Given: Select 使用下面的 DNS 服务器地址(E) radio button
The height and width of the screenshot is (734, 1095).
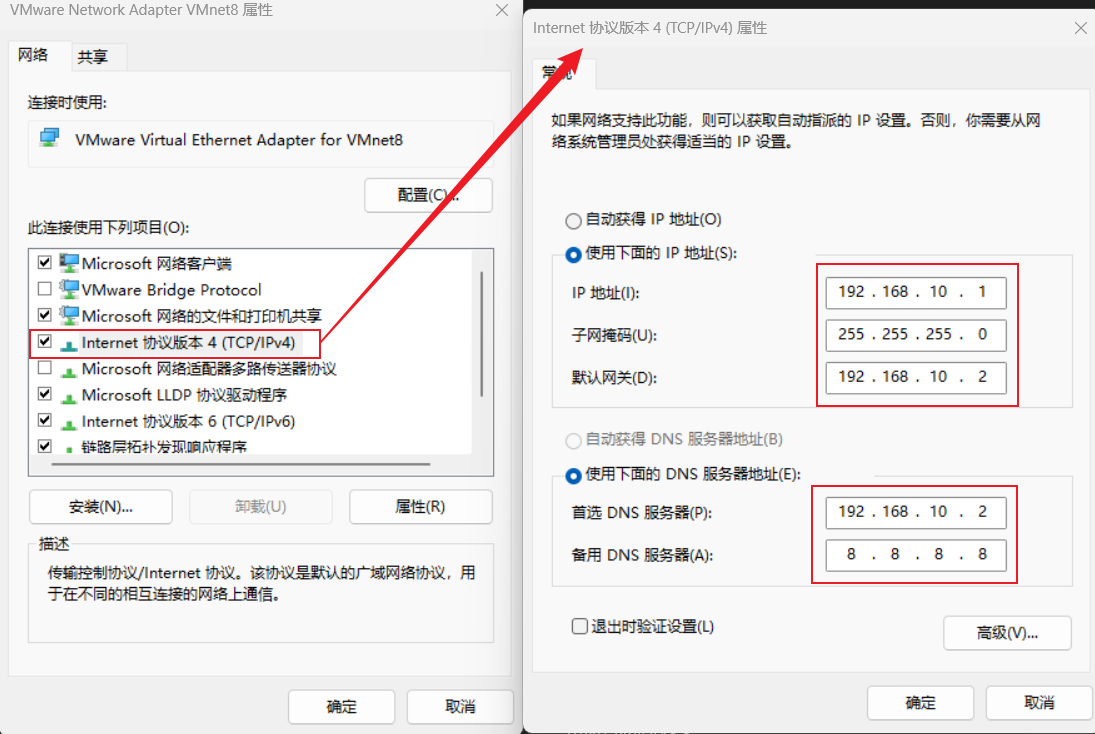Looking at the screenshot, I should click(x=573, y=476).
